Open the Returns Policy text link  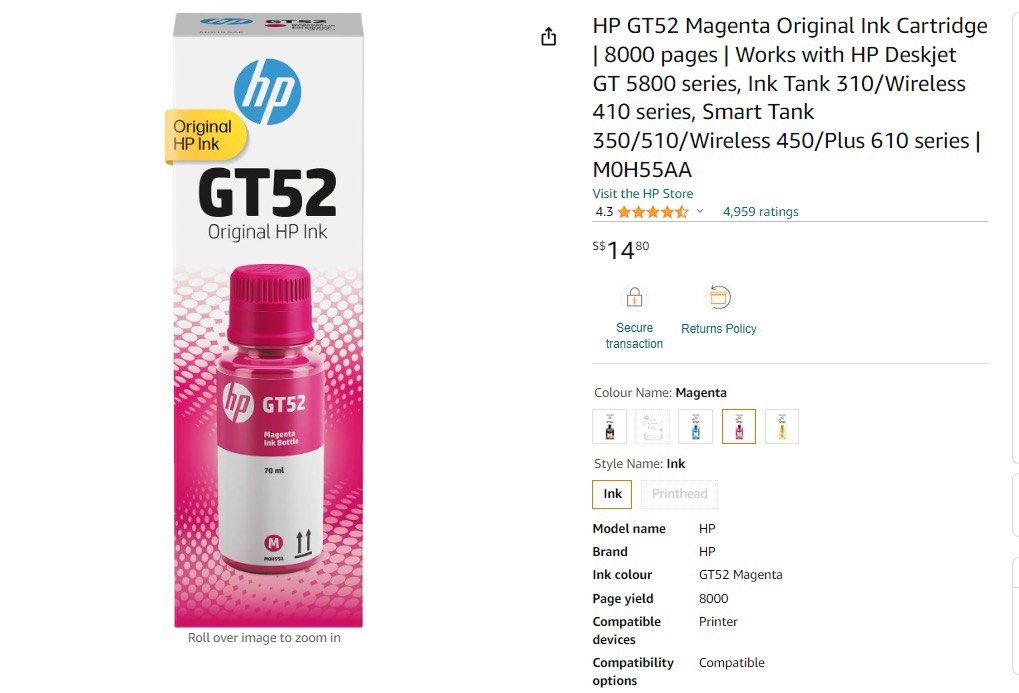pyautogui.click(x=719, y=328)
